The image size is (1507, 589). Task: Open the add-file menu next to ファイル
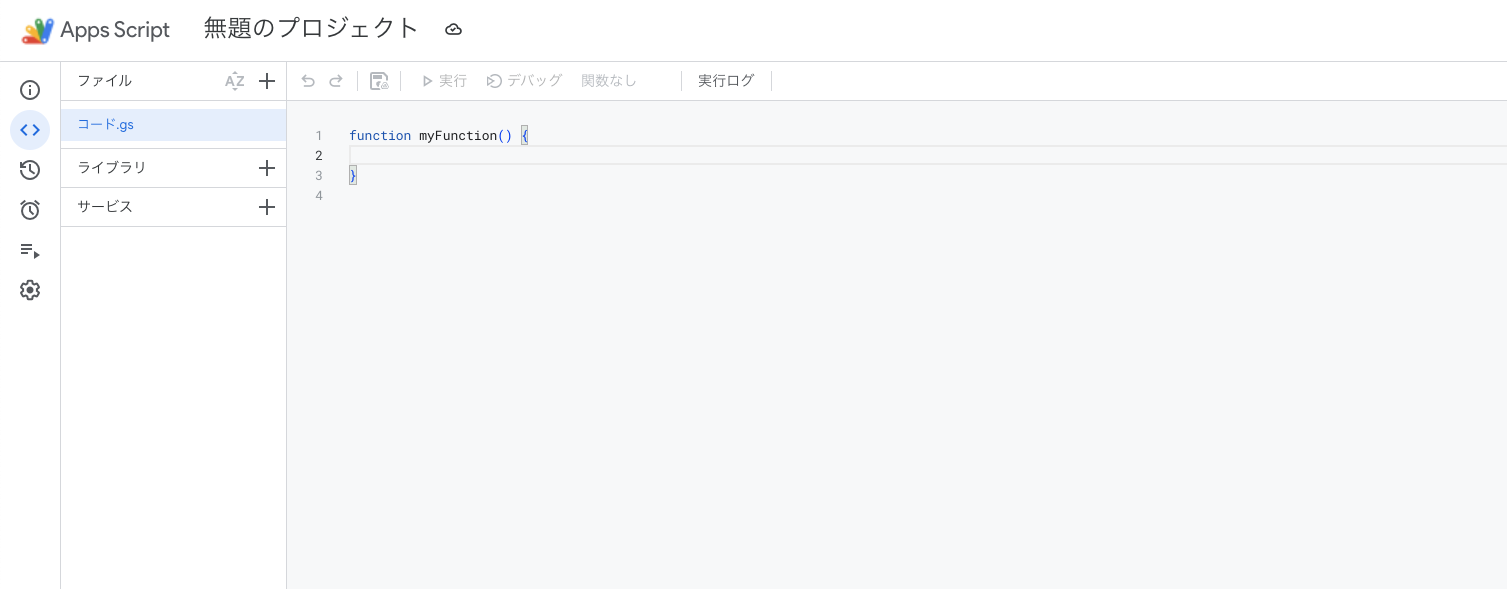(267, 81)
